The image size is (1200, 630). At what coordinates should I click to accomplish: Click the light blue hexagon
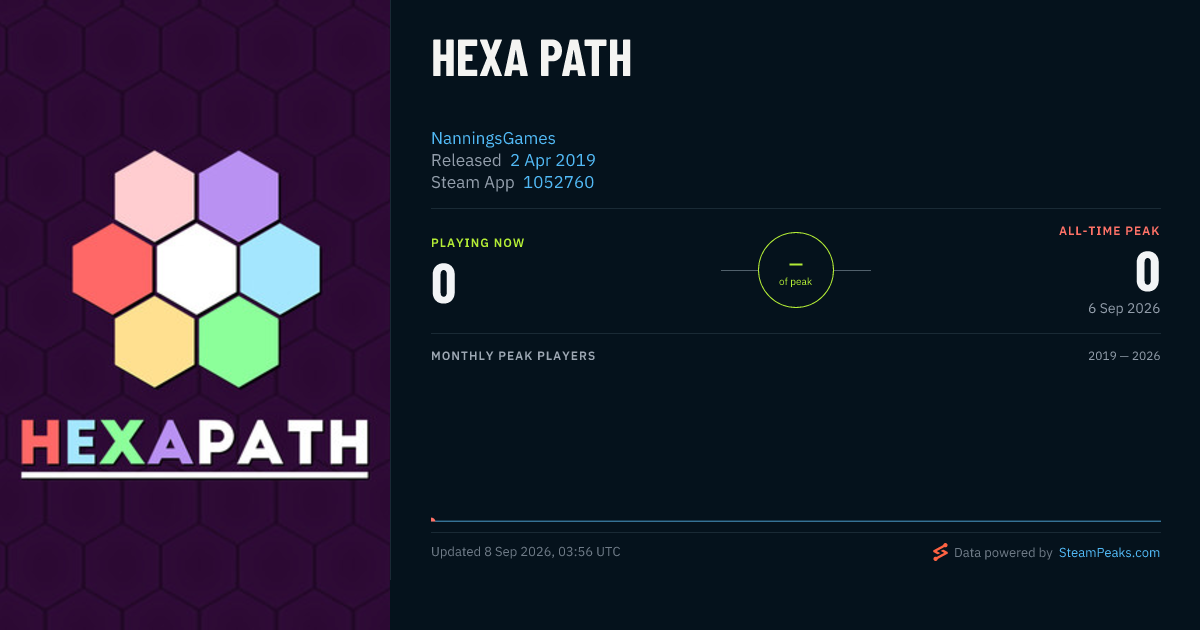point(280,268)
